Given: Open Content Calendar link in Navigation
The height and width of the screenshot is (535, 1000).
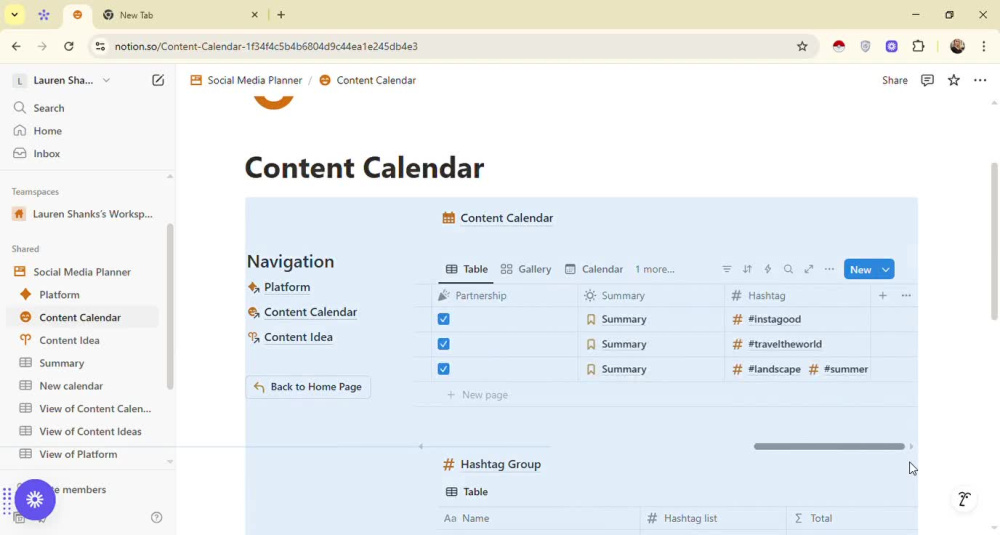Looking at the screenshot, I should coord(310,312).
